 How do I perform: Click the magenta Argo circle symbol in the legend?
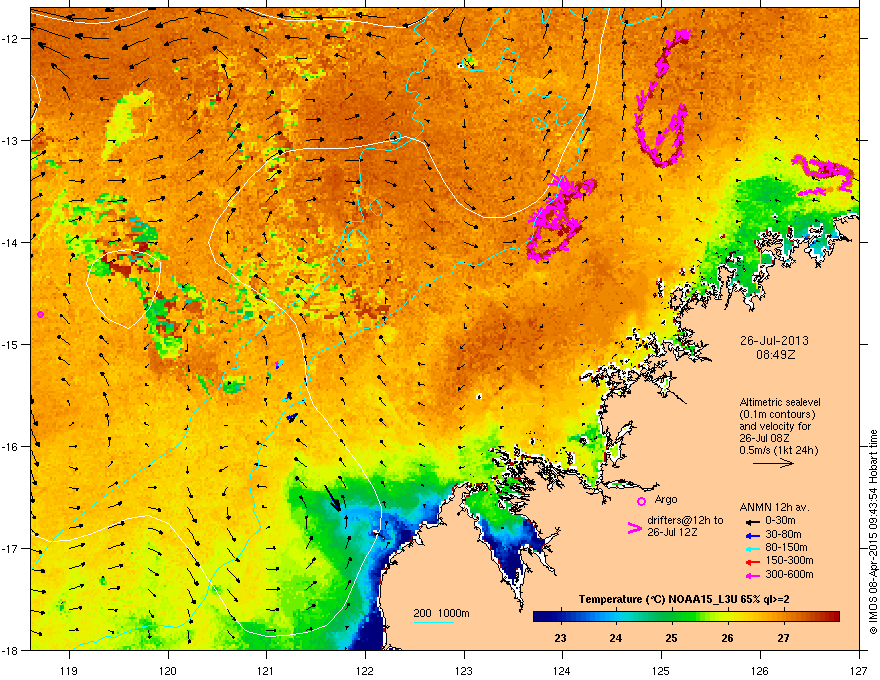pyautogui.click(x=641, y=501)
